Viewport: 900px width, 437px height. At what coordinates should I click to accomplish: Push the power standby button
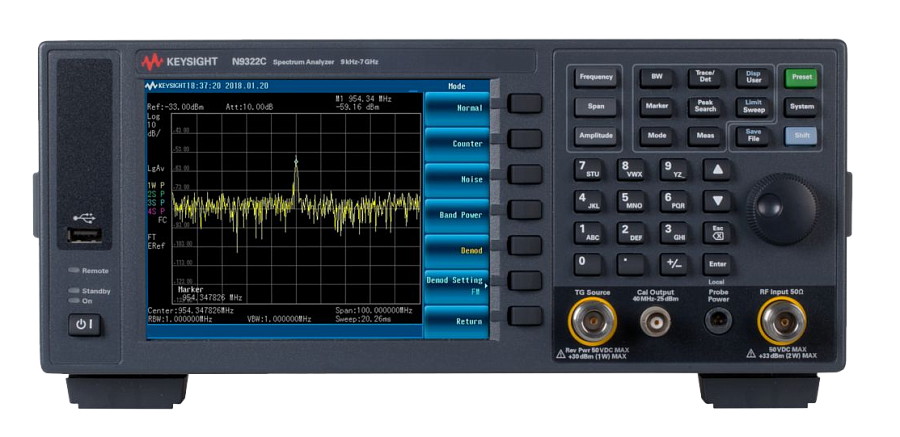pos(85,325)
